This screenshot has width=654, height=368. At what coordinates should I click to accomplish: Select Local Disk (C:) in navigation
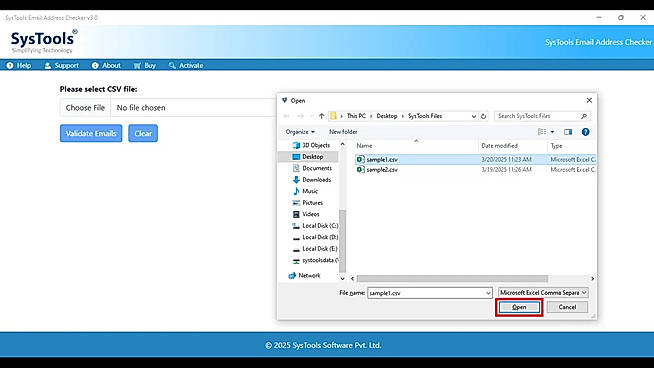315,225
